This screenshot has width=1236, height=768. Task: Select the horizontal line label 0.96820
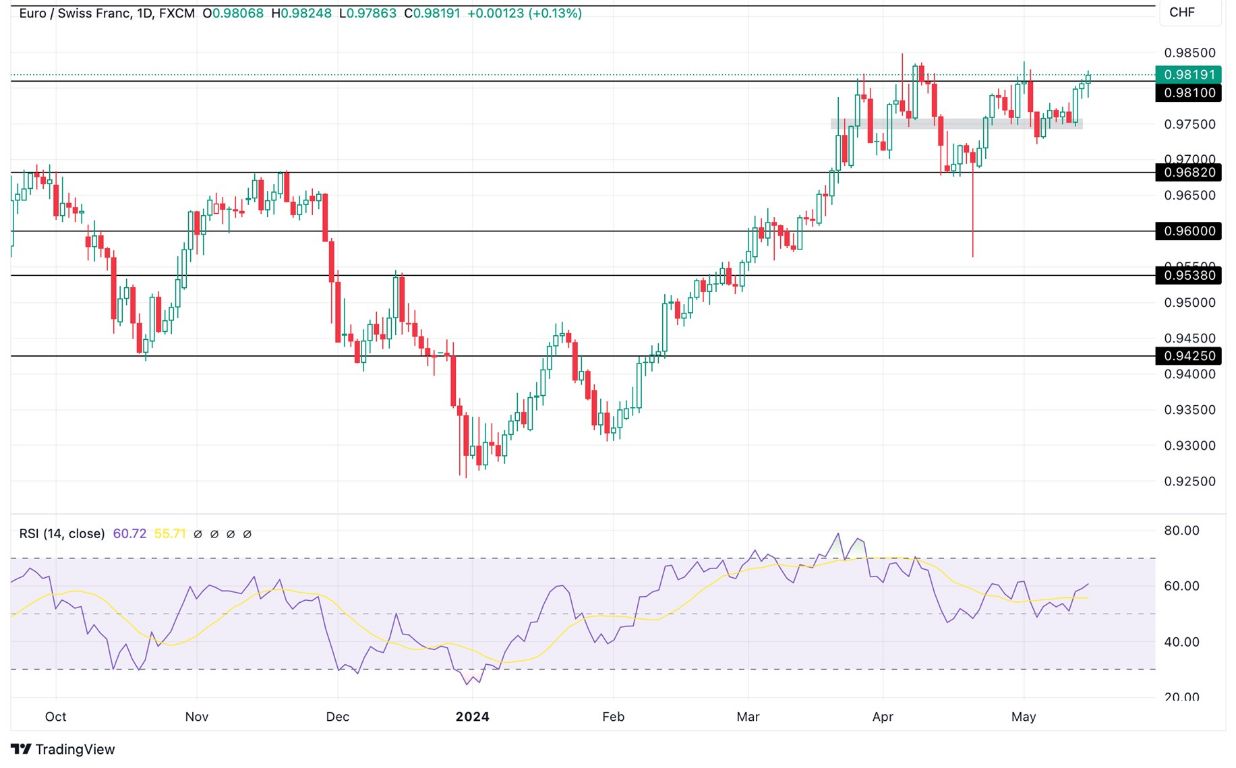coord(1189,172)
